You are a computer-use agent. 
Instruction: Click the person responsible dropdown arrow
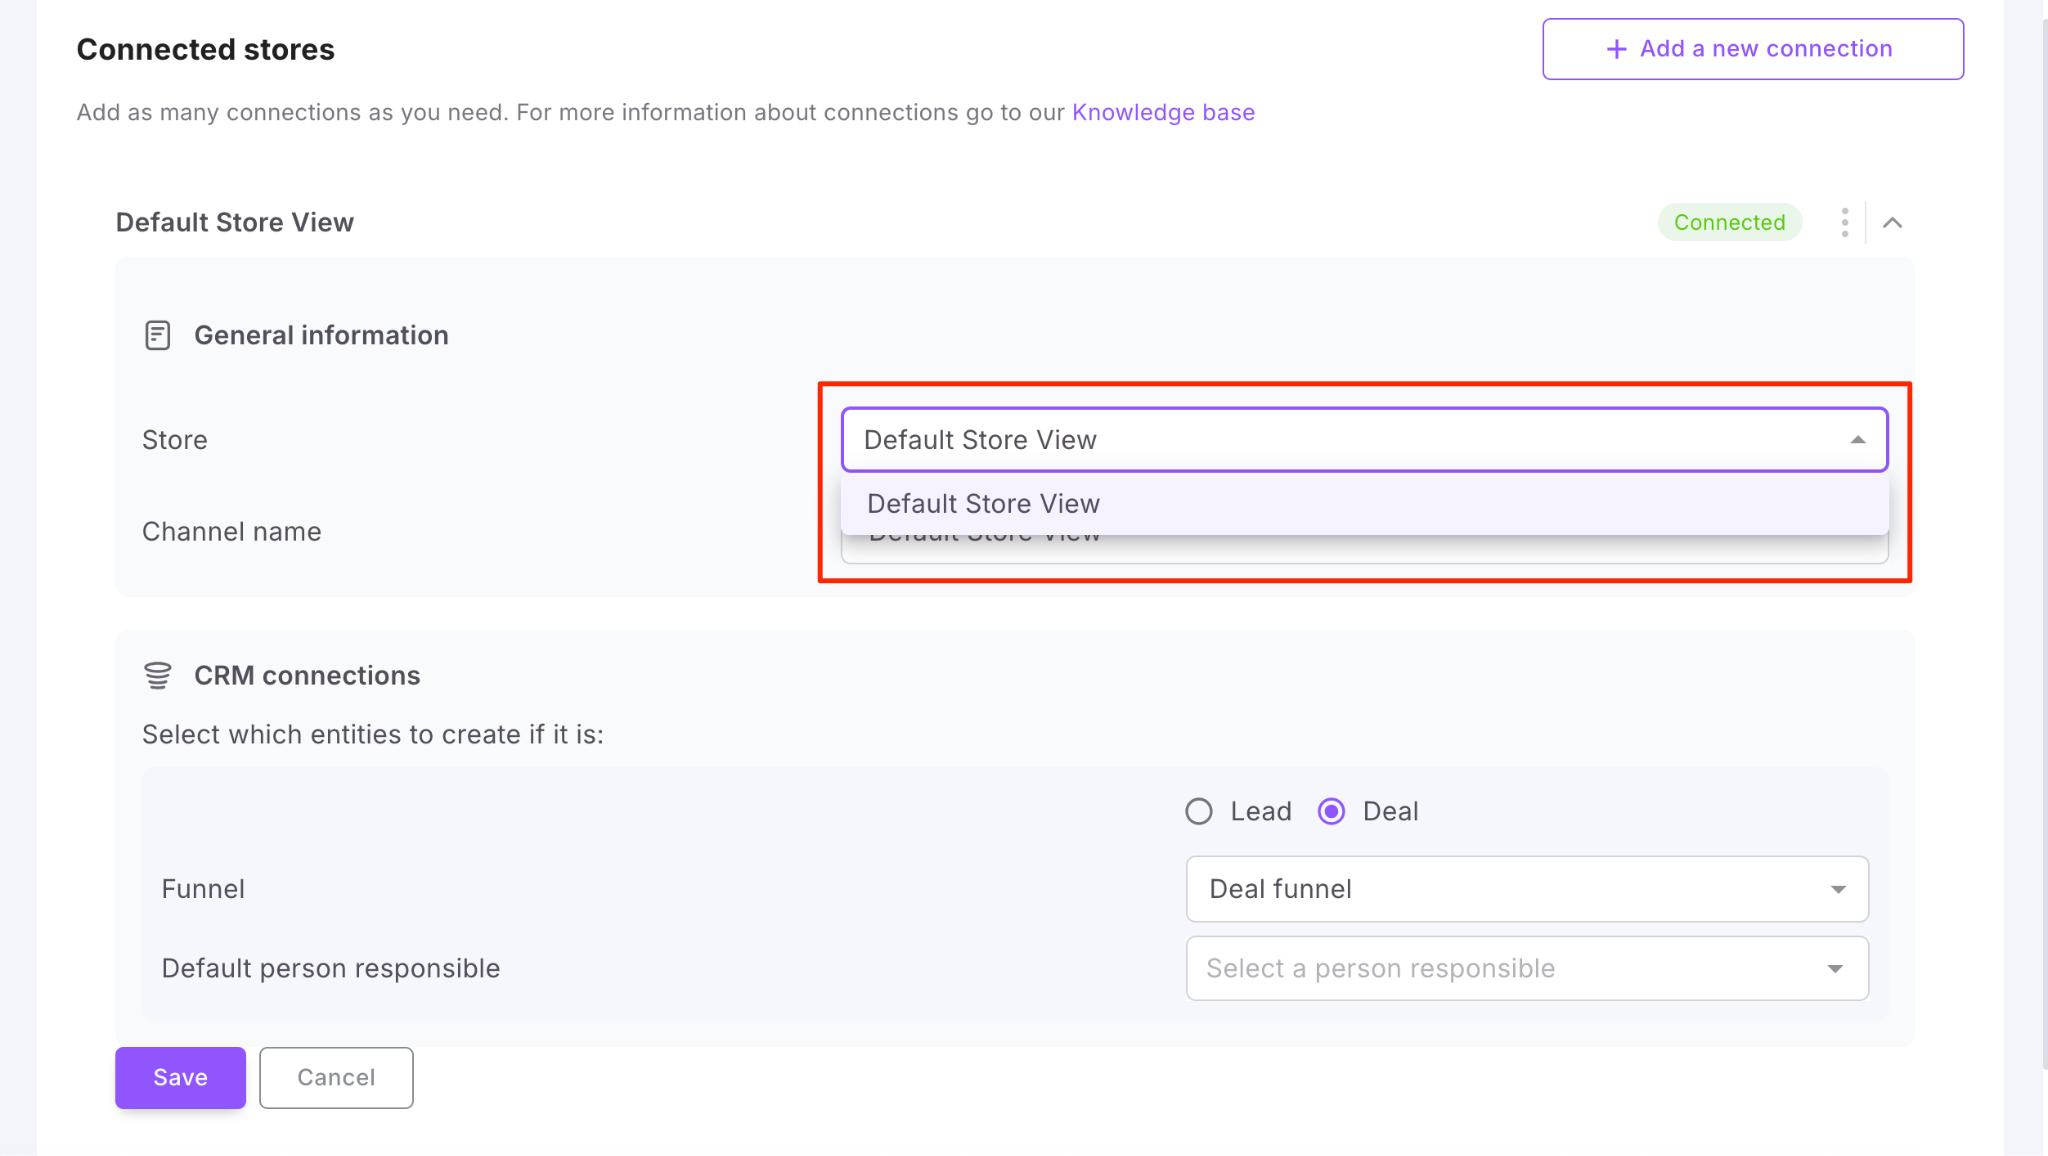tap(1834, 968)
